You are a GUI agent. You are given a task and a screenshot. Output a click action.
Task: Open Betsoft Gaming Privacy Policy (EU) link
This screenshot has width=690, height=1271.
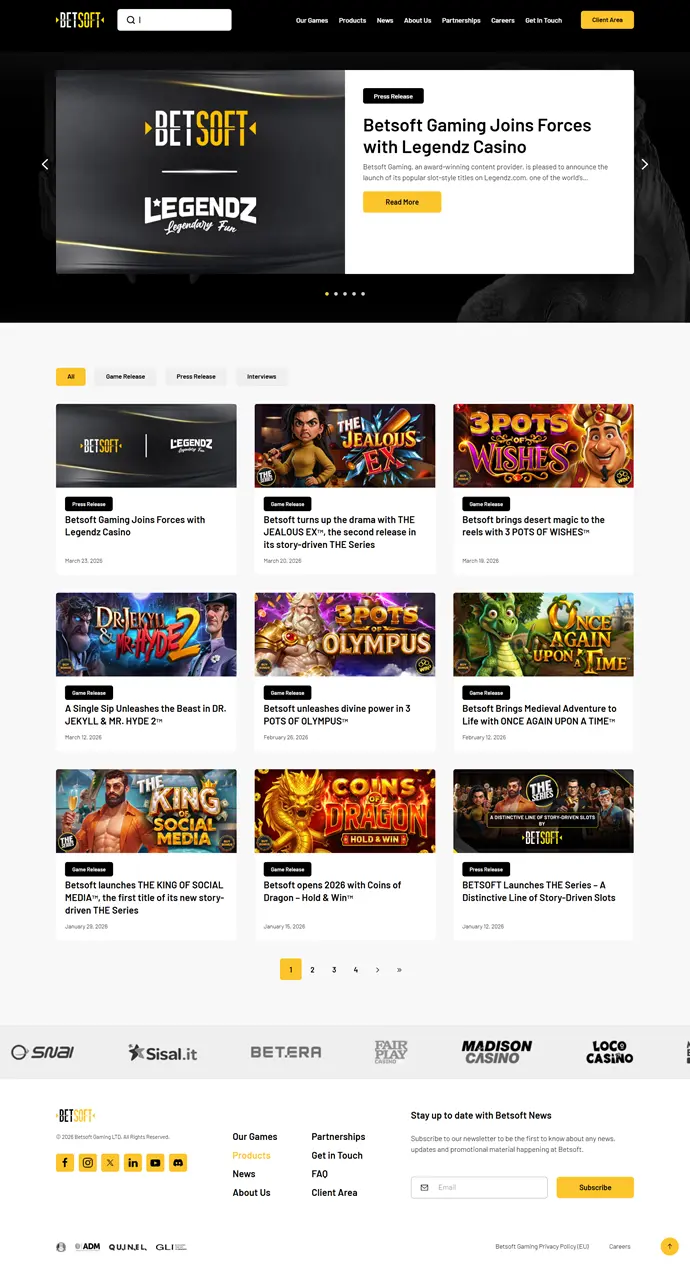542,1247
